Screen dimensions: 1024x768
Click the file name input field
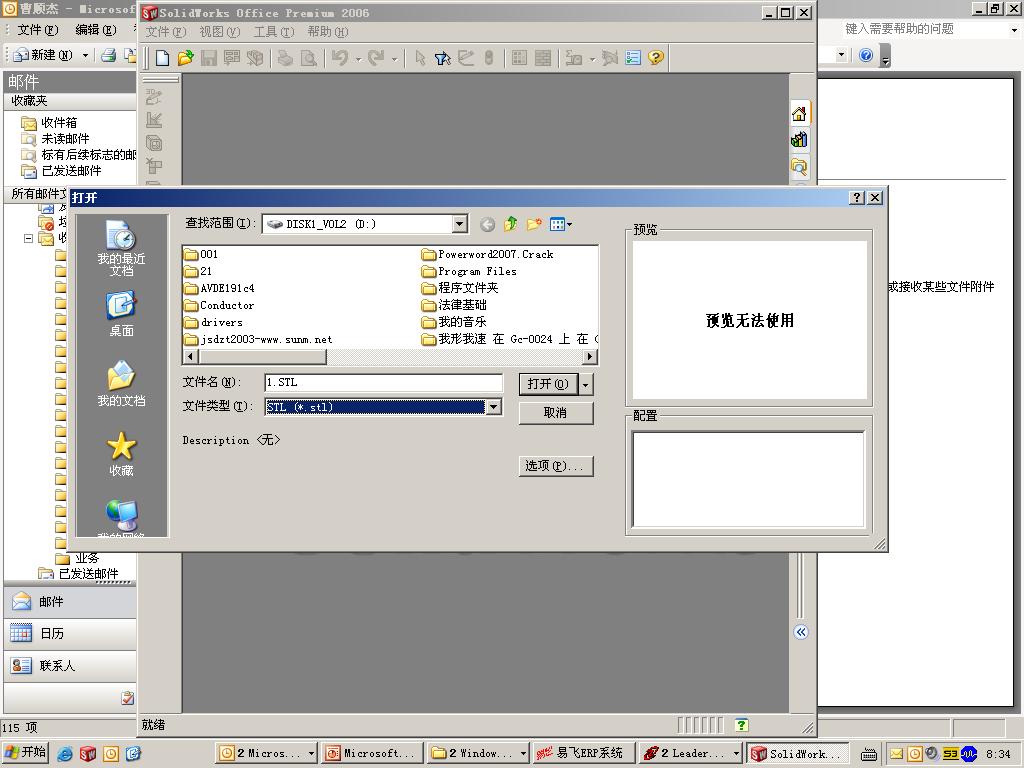coord(383,383)
